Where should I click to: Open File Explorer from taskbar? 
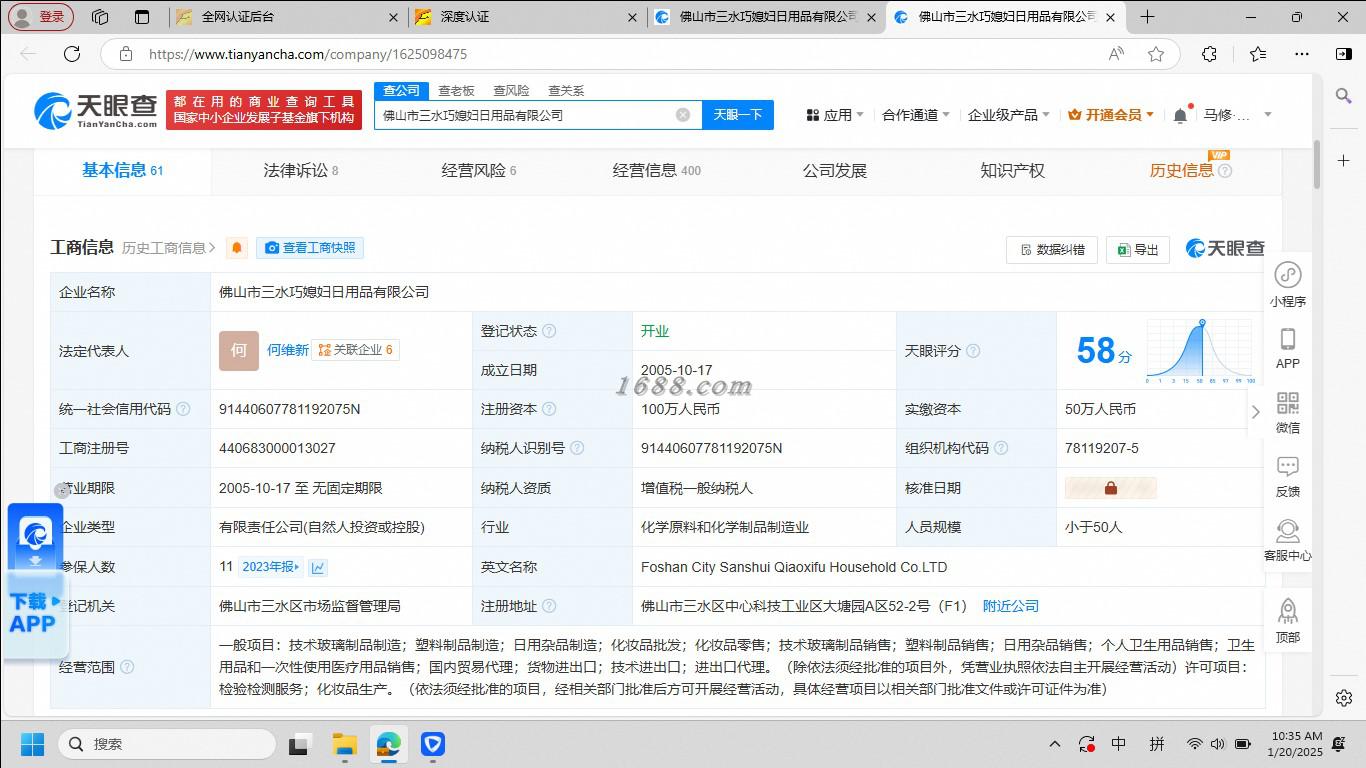coord(344,744)
